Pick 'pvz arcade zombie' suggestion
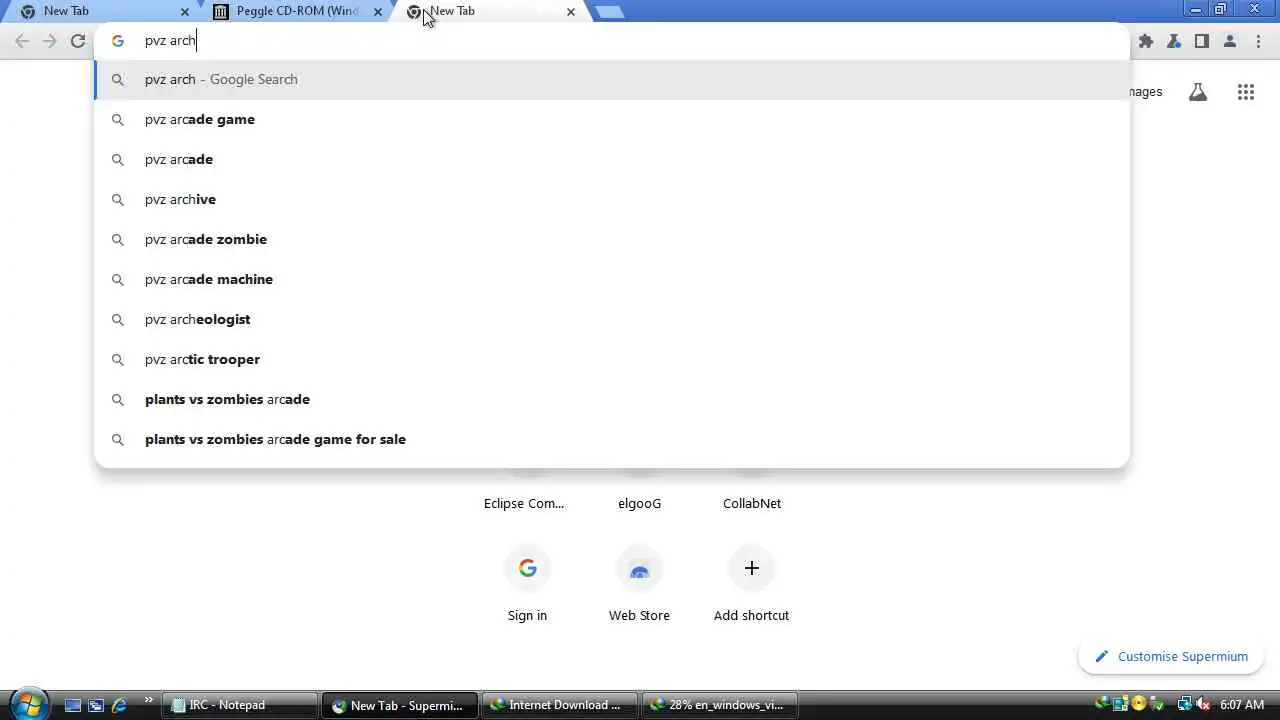 coord(612,240)
